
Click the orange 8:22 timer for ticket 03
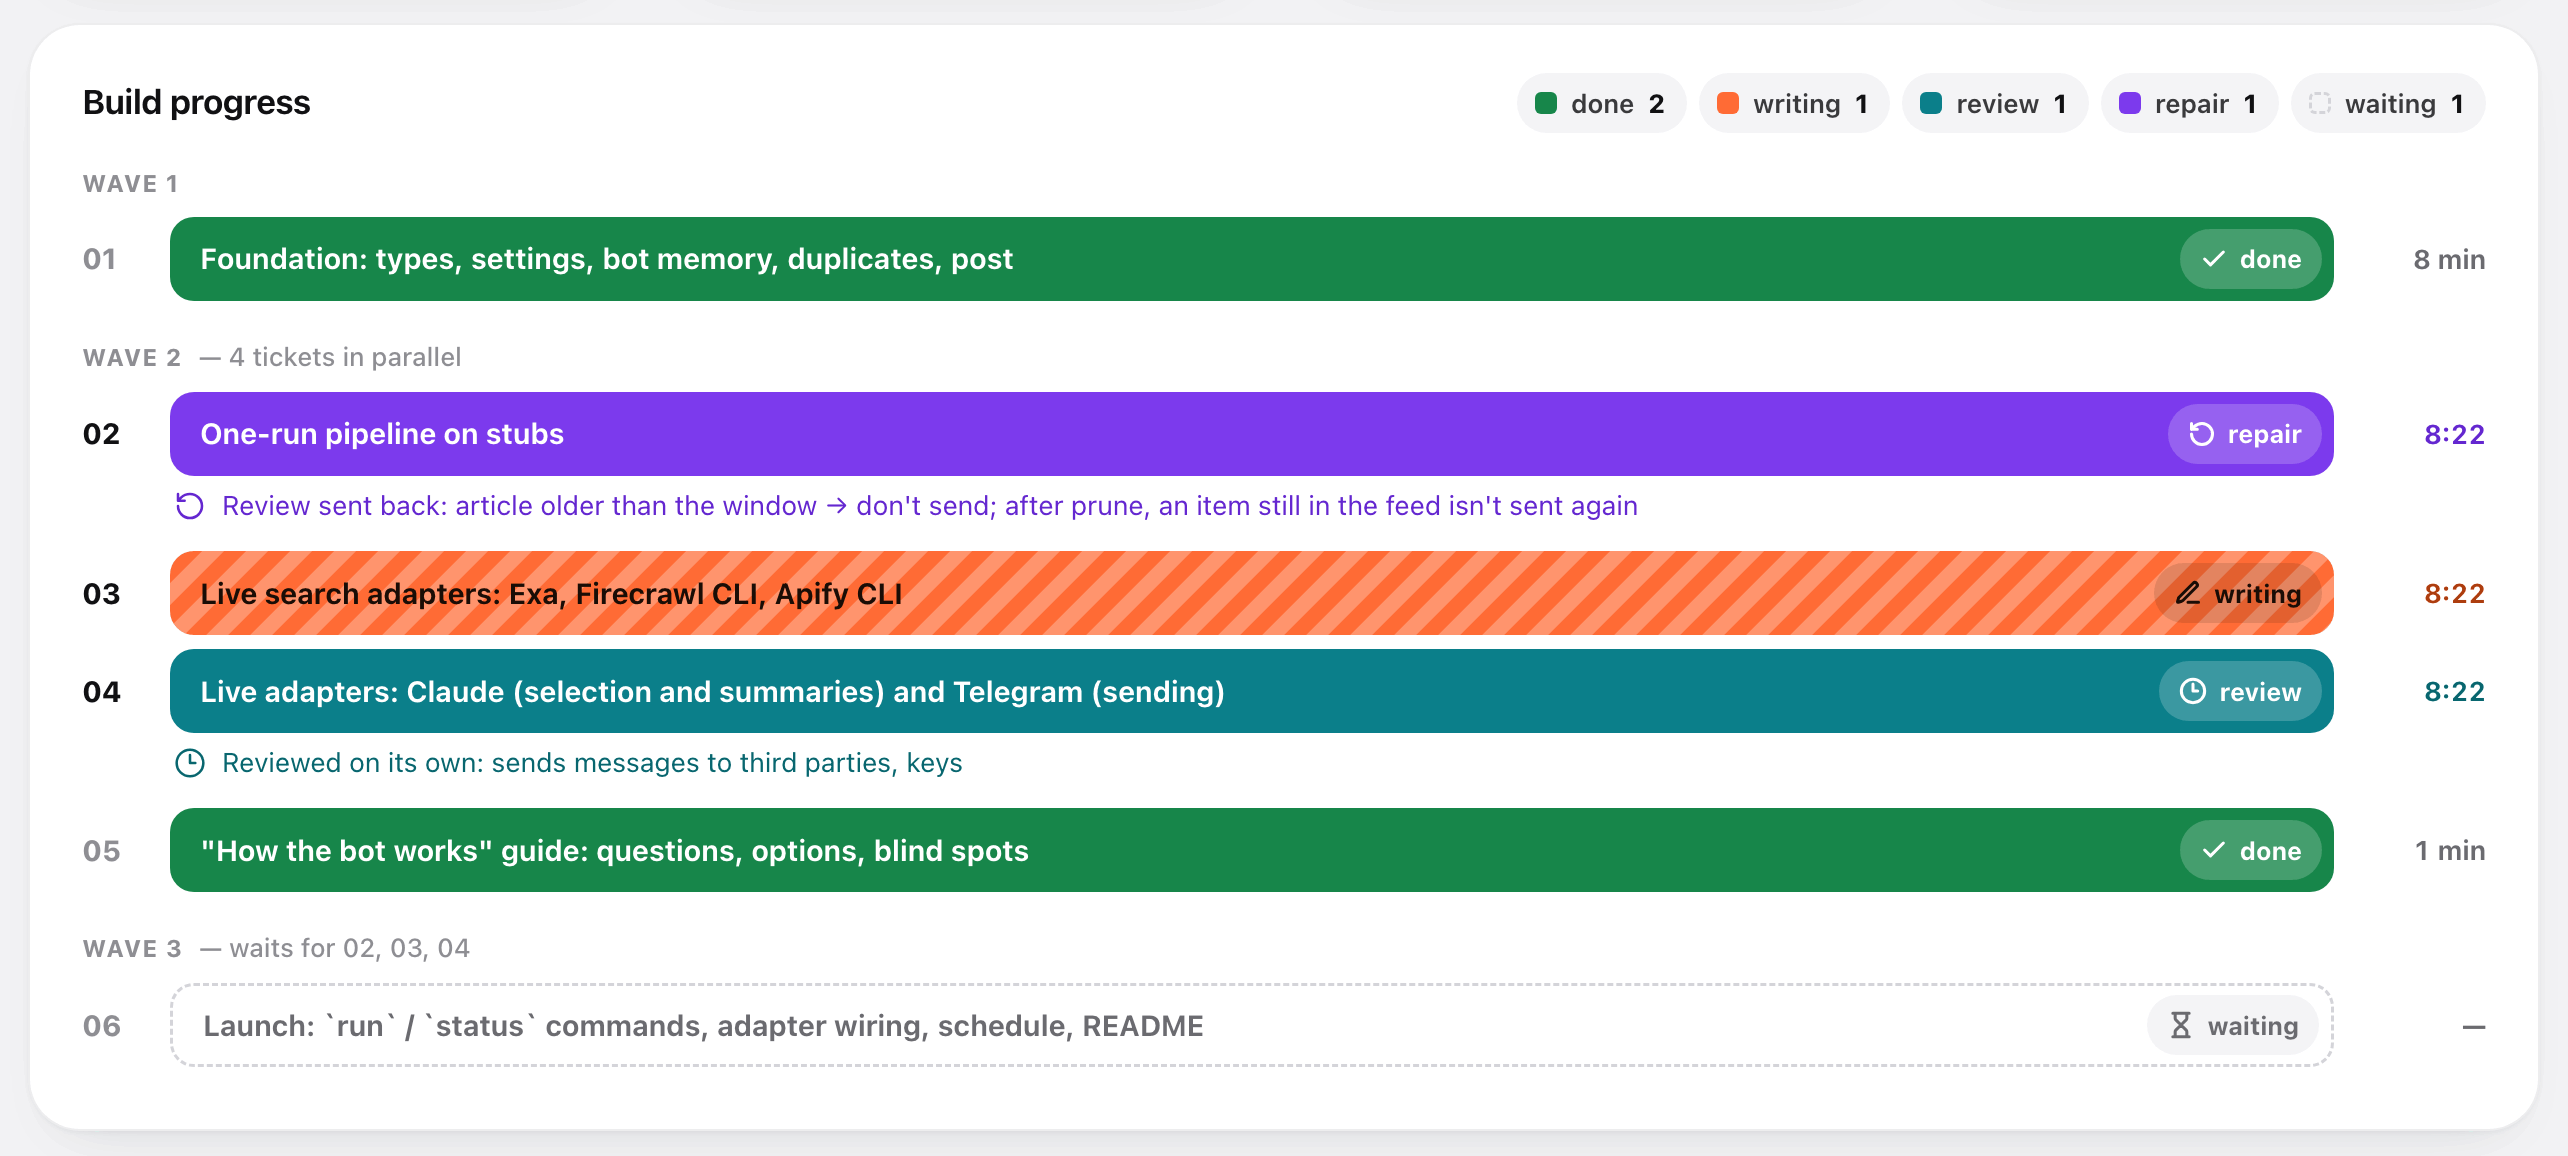2455,593
